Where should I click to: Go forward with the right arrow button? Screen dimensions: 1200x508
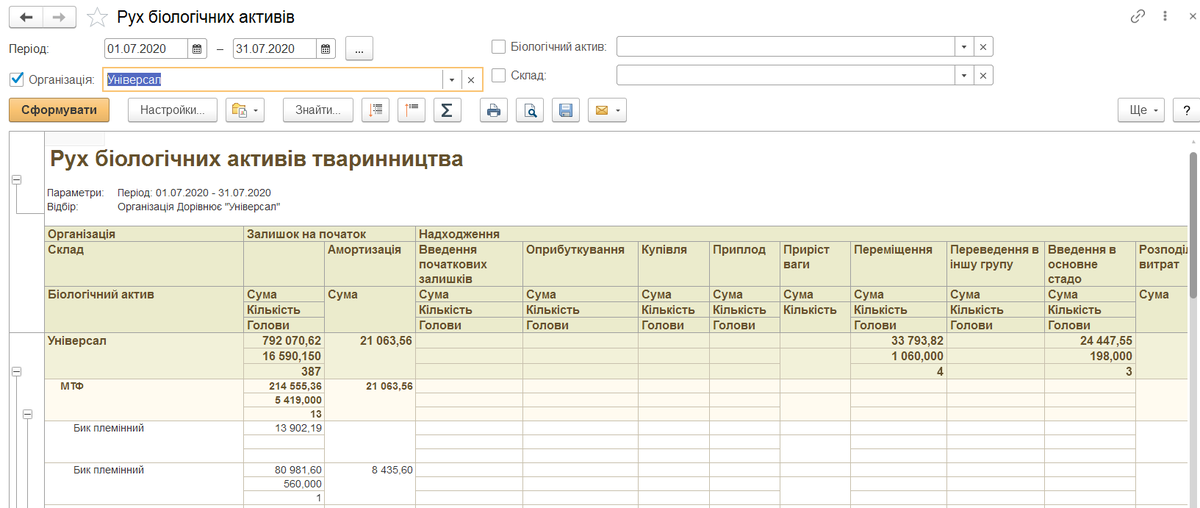(60, 17)
